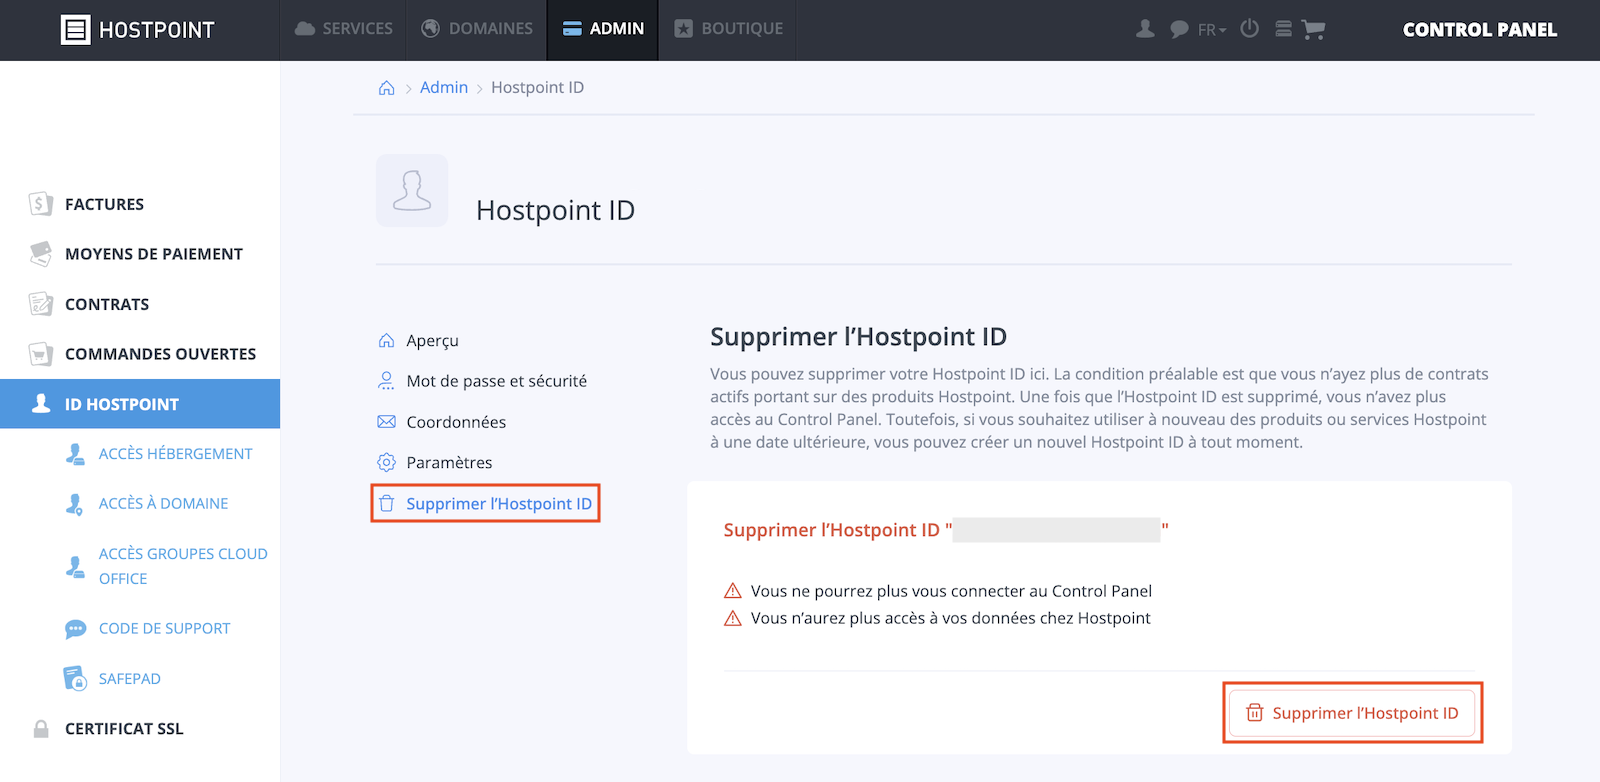Click the Contrats document icon
This screenshot has width=1600, height=782.
[40, 304]
